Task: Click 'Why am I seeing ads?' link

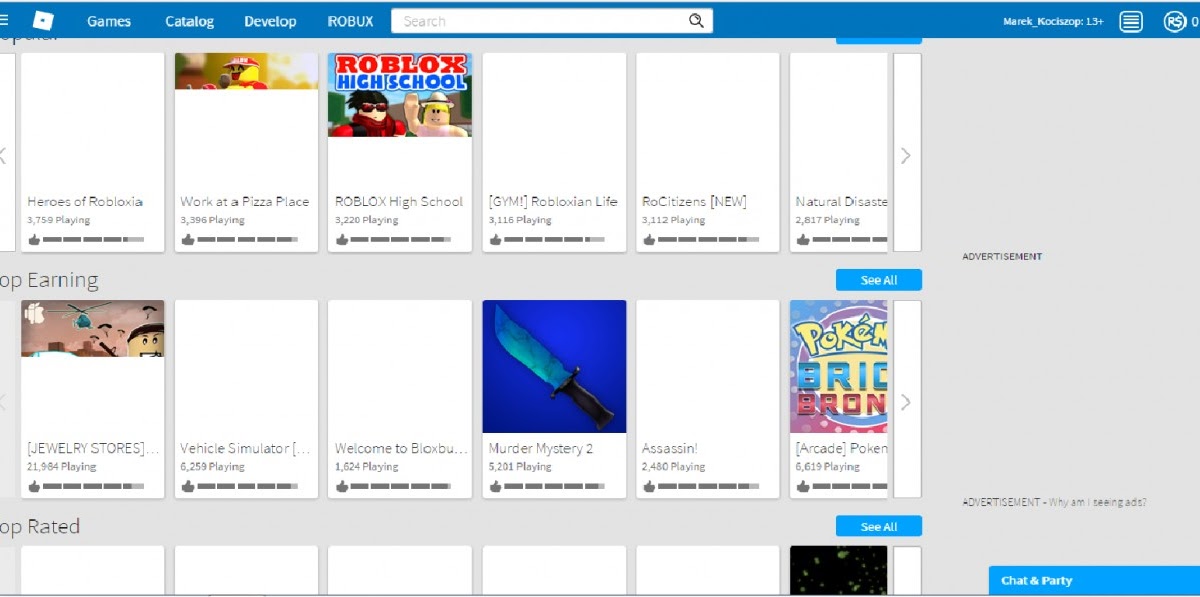Action: click(1098, 502)
